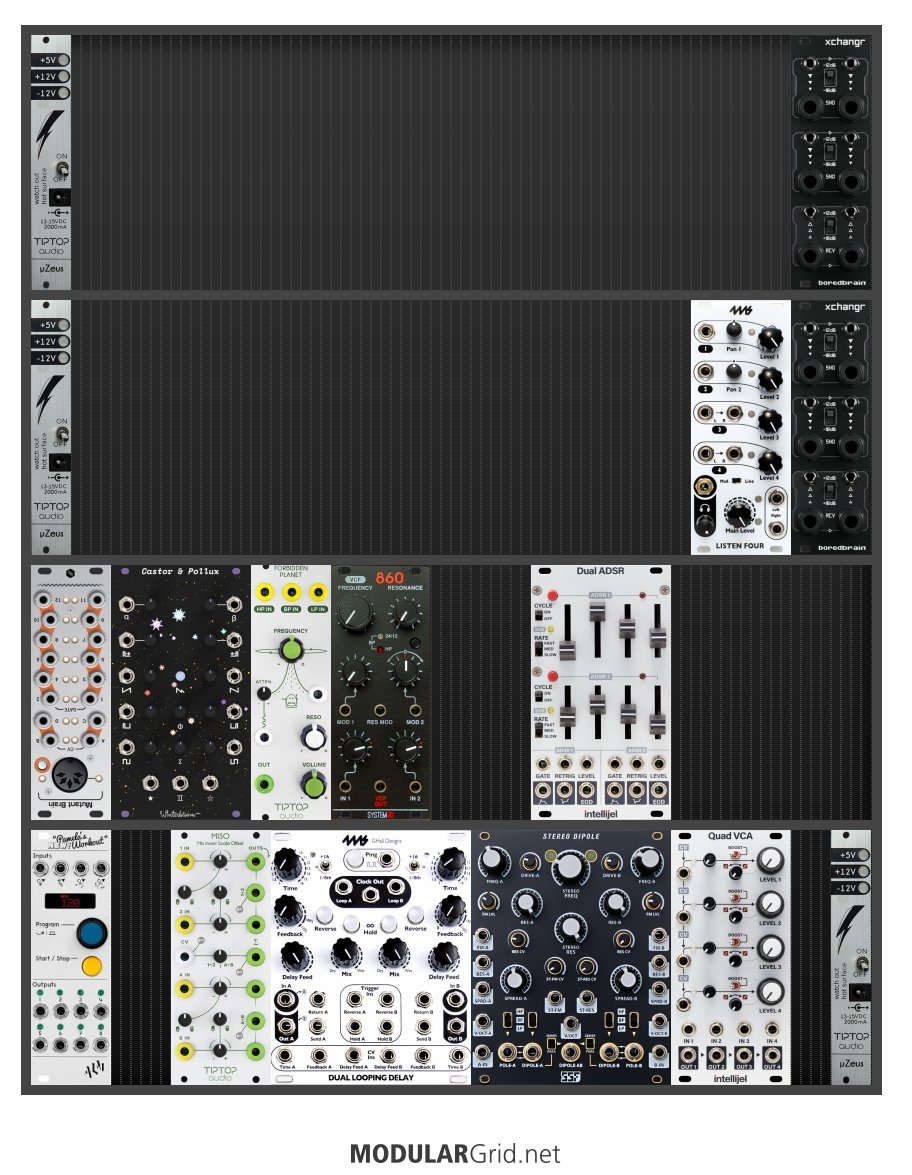Select the Forbidden Planet green OUT jack
Image resolution: width=912 pixels, height=1175 pixels.
[x=264, y=785]
